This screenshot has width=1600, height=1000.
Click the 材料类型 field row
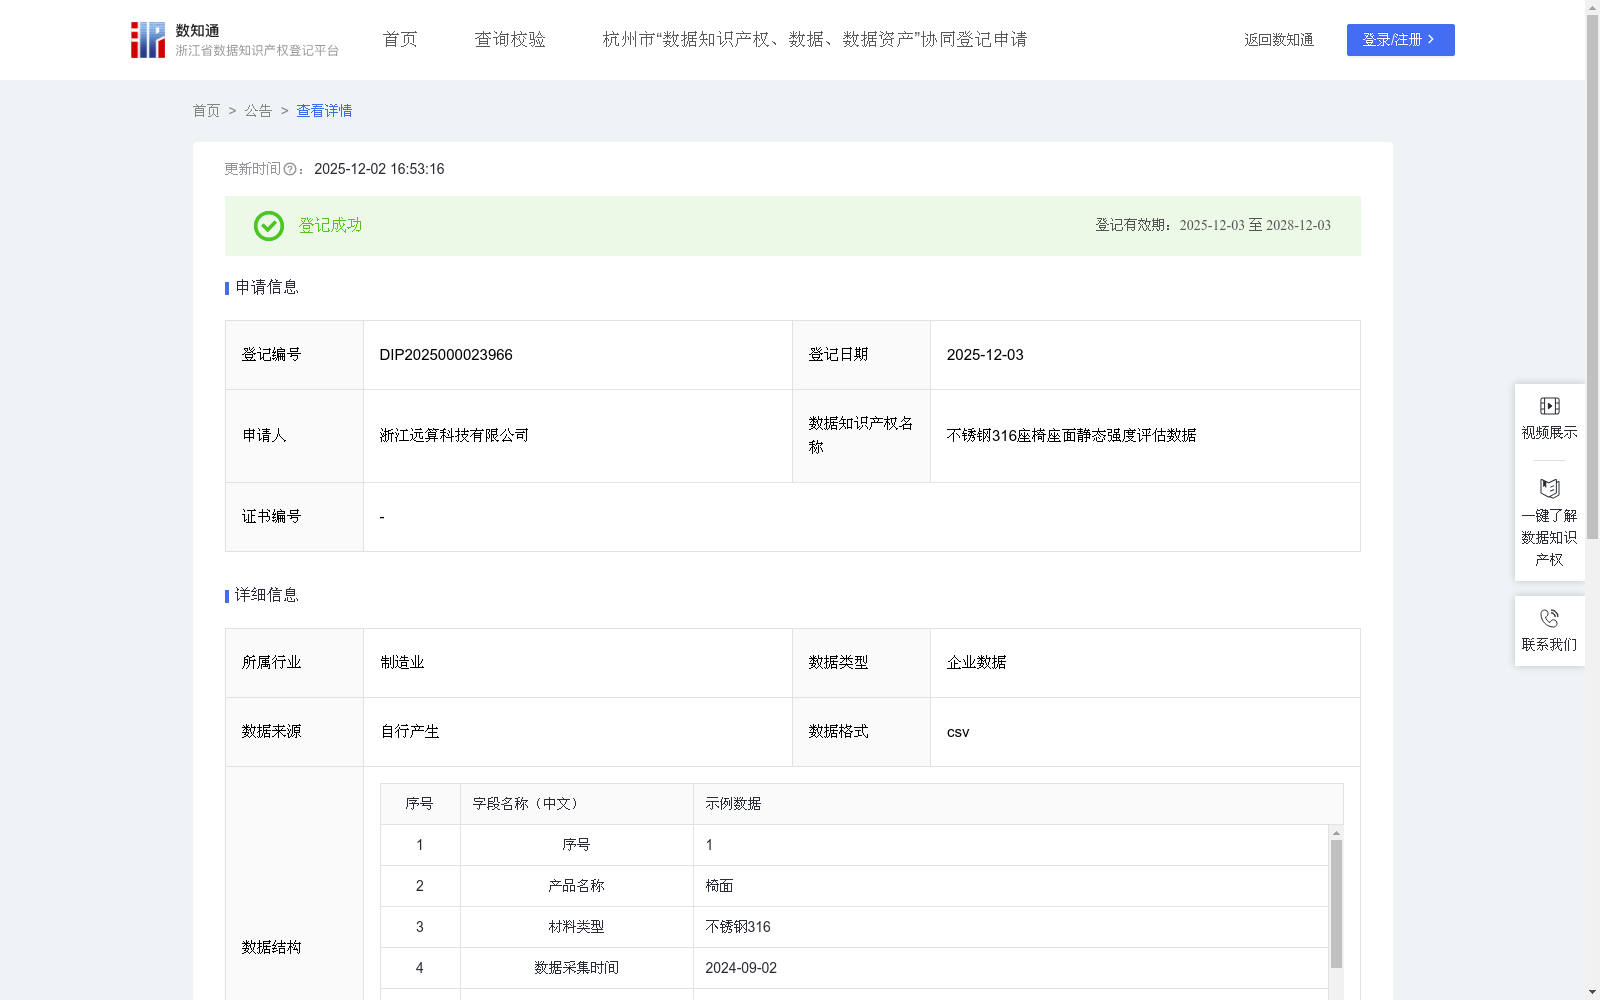(854, 927)
